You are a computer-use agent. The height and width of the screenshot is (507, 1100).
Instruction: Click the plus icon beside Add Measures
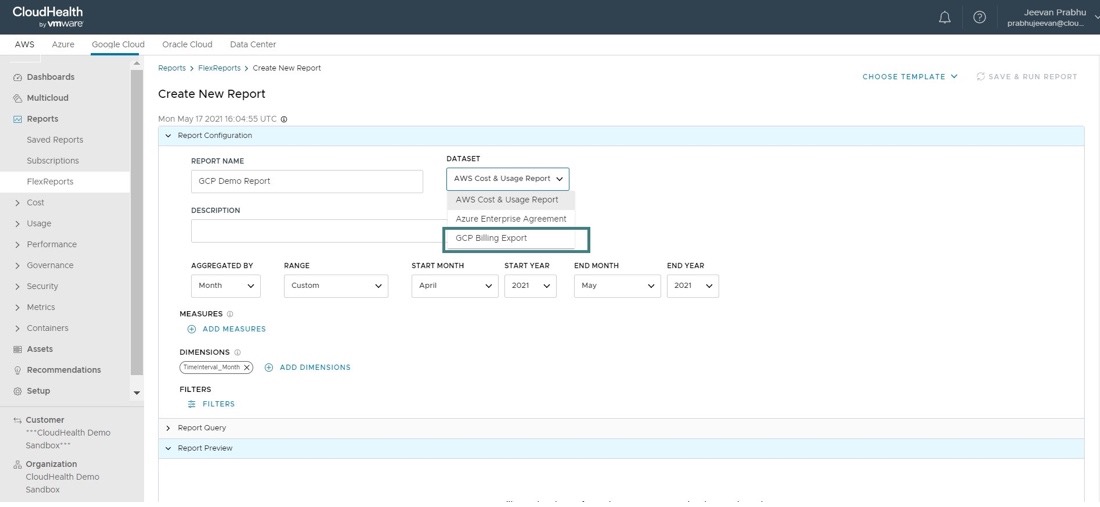[x=192, y=329]
